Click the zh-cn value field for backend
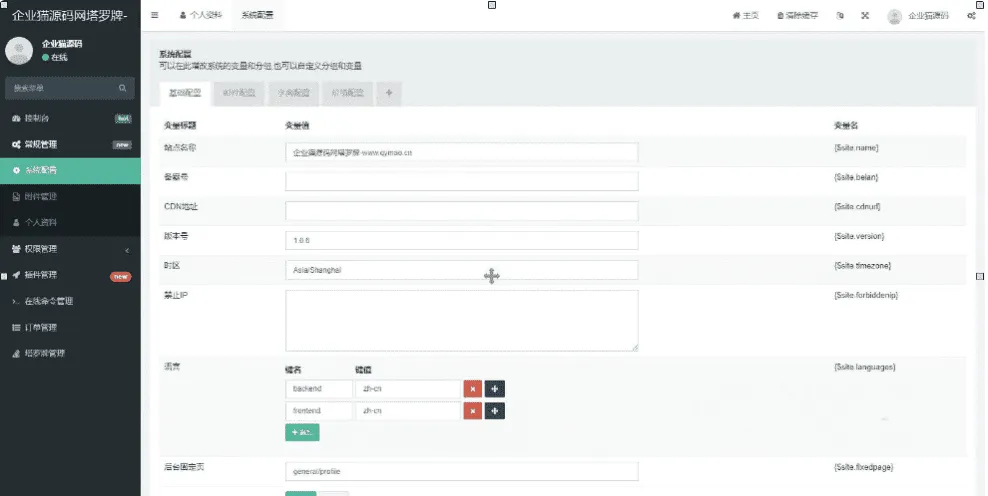988x496 pixels. coord(408,389)
